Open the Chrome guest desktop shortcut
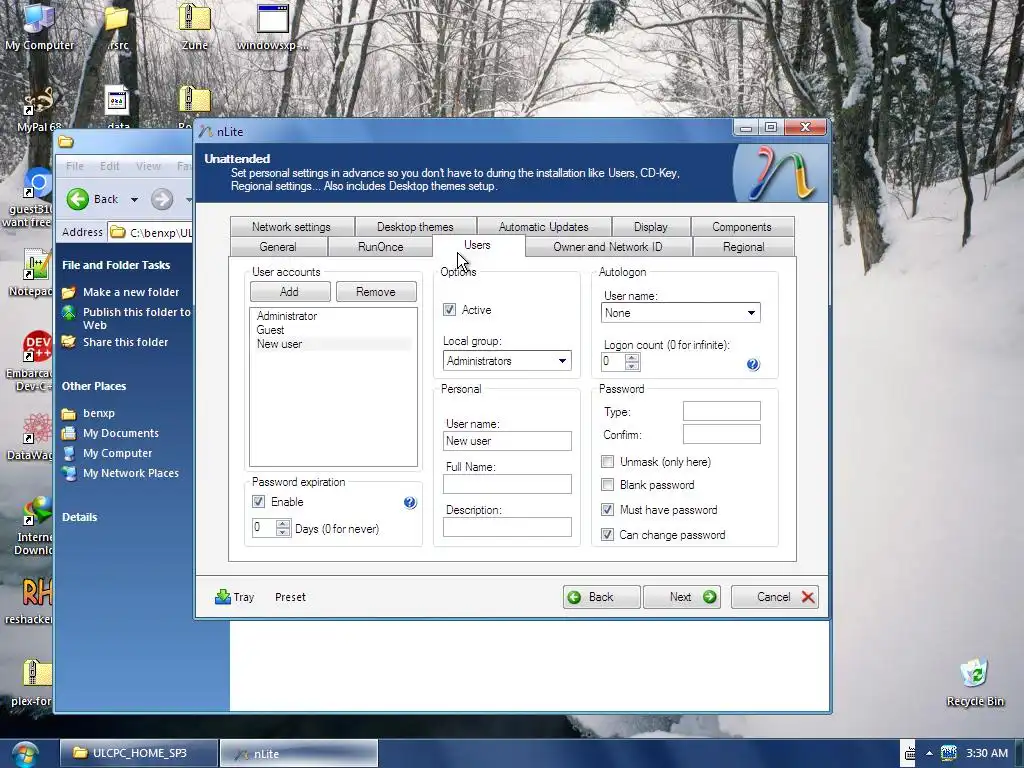Image resolution: width=1024 pixels, height=768 pixels. [x=38, y=185]
